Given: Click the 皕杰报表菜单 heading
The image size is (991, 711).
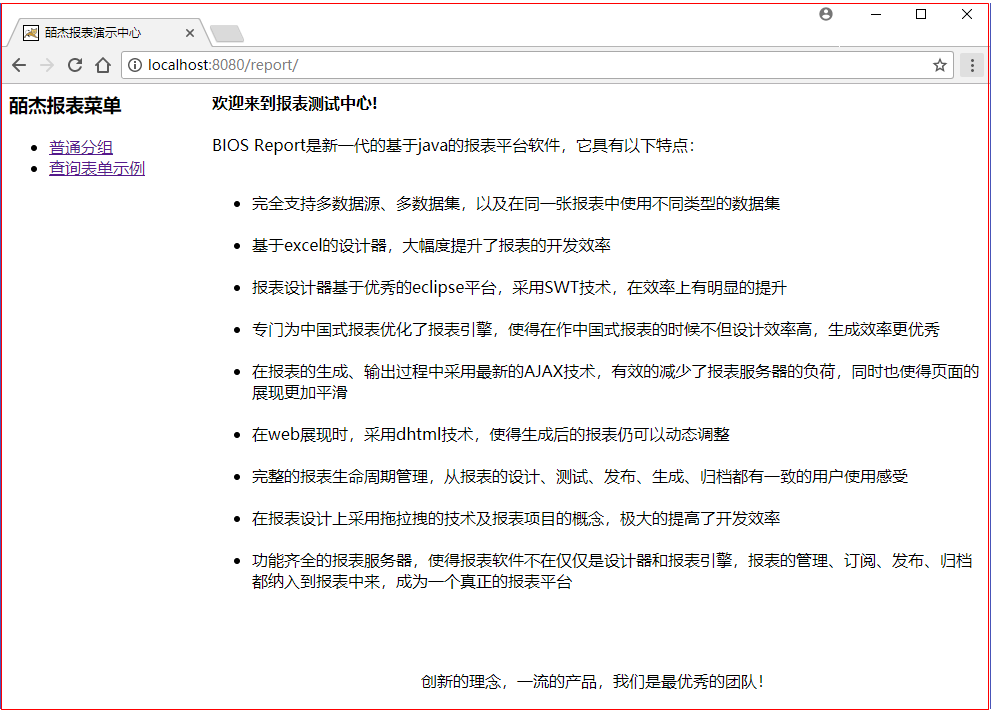Looking at the screenshot, I should coord(65,105).
